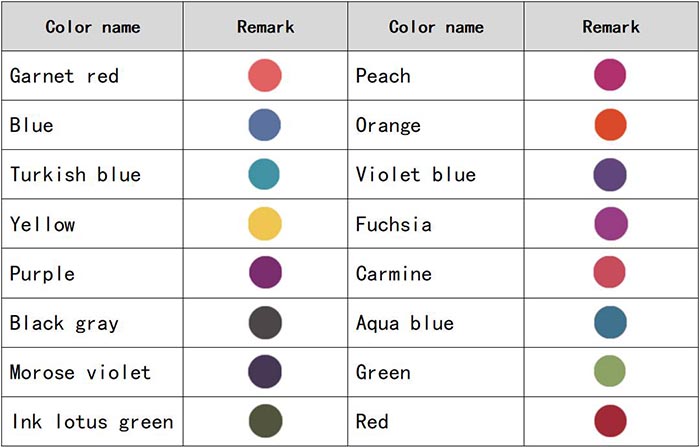700x447 pixels.
Task: Click the first Color name header
Action: pos(93,27)
